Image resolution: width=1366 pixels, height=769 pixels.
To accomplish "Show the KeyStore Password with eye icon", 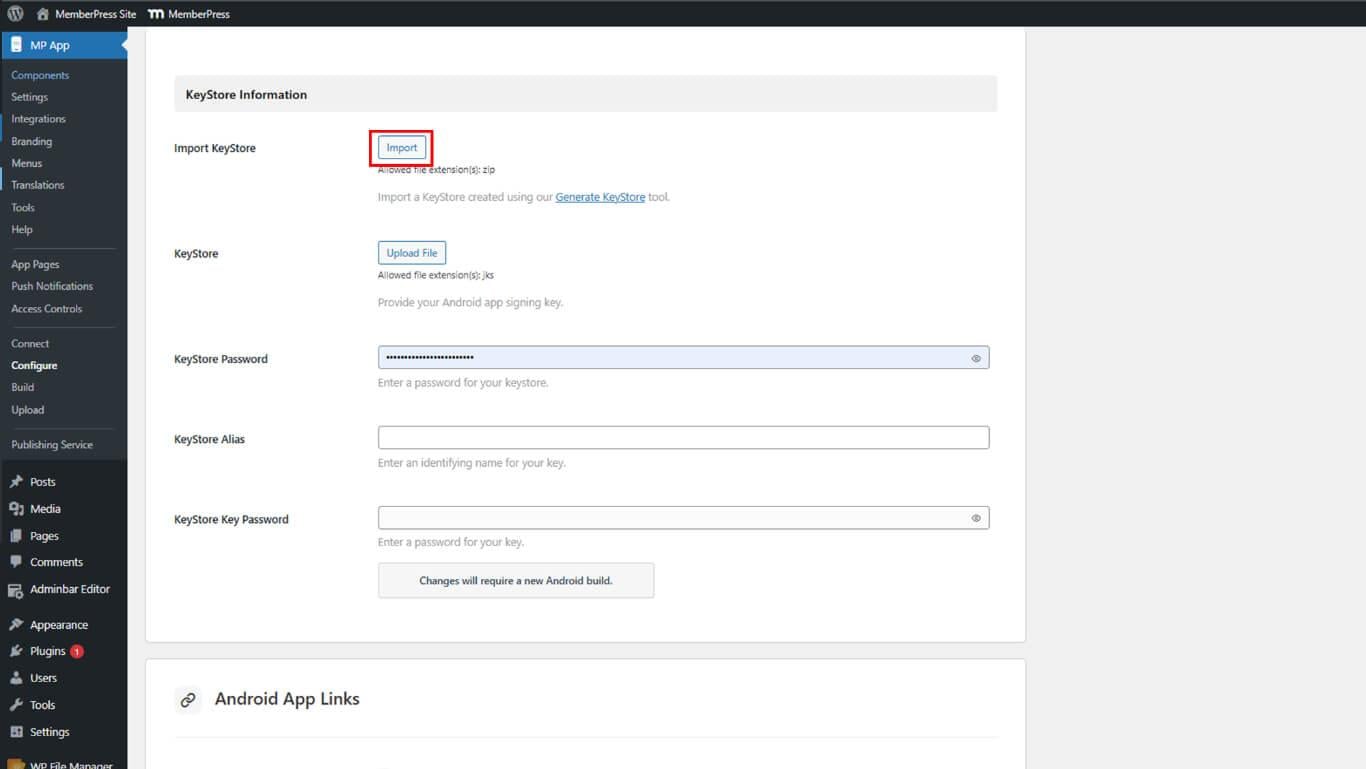I will pyautogui.click(x=976, y=358).
